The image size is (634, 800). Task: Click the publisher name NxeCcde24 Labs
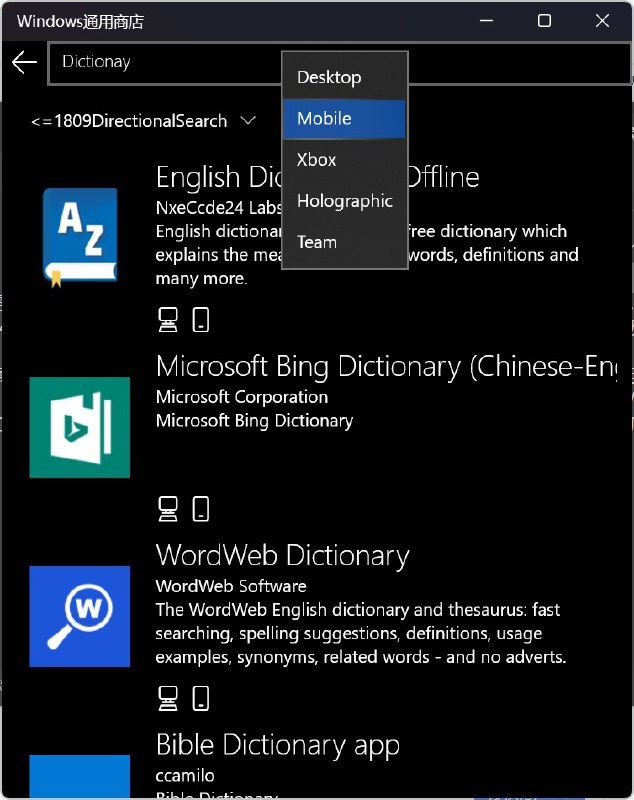click(219, 208)
